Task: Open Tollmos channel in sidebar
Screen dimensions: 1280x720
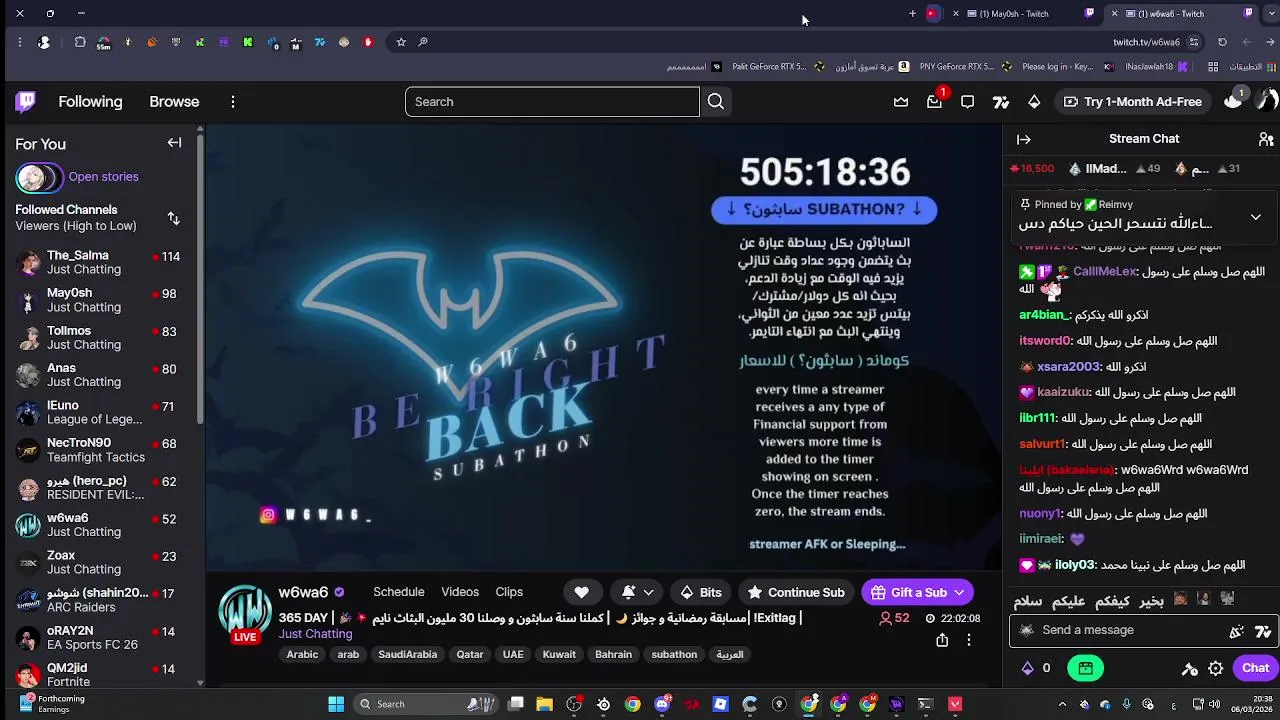Action: (x=101, y=337)
